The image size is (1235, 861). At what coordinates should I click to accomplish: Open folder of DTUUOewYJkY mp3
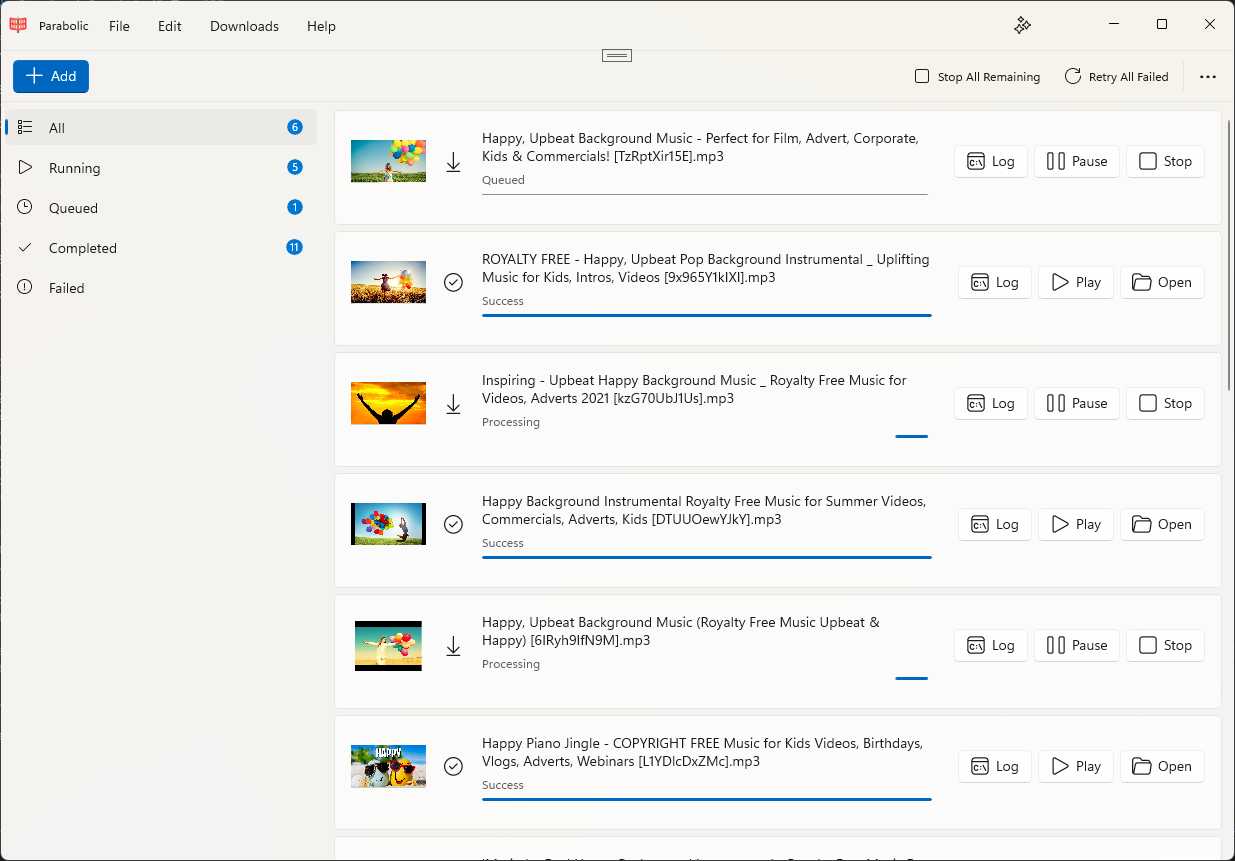pos(1162,524)
